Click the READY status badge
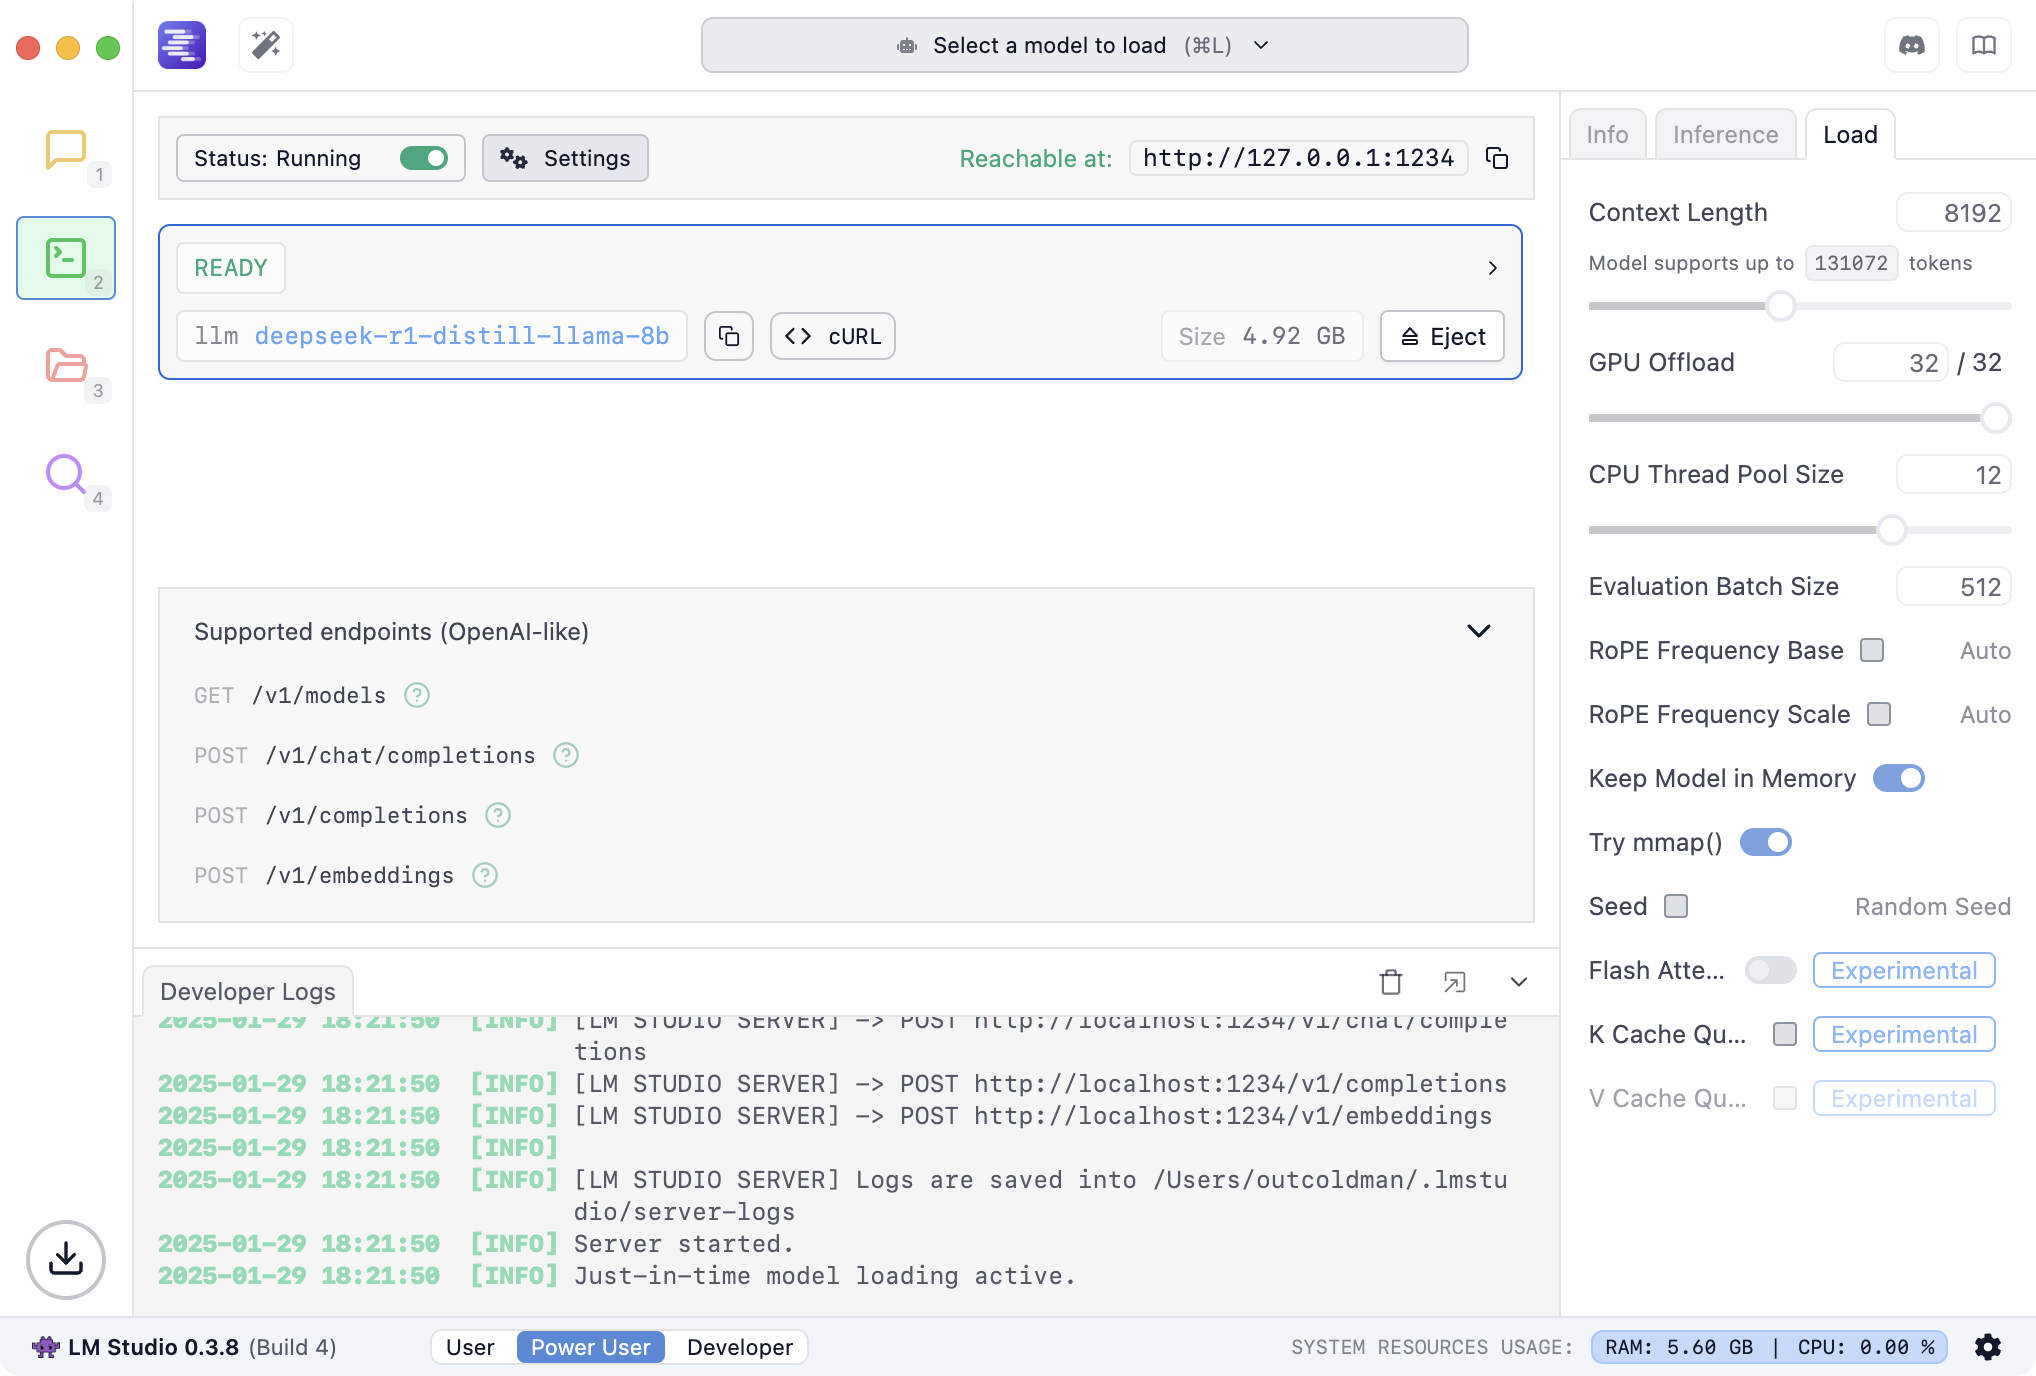The image size is (2036, 1376). tap(231, 268)
